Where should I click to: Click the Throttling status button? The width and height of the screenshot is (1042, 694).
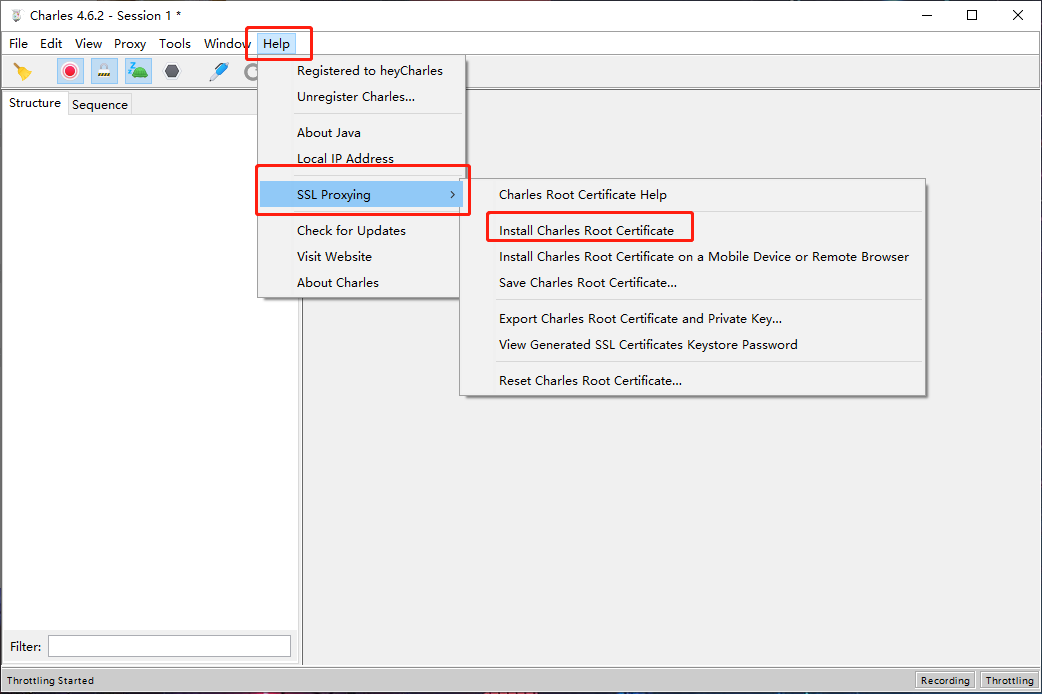click(x=1009, y=680)
